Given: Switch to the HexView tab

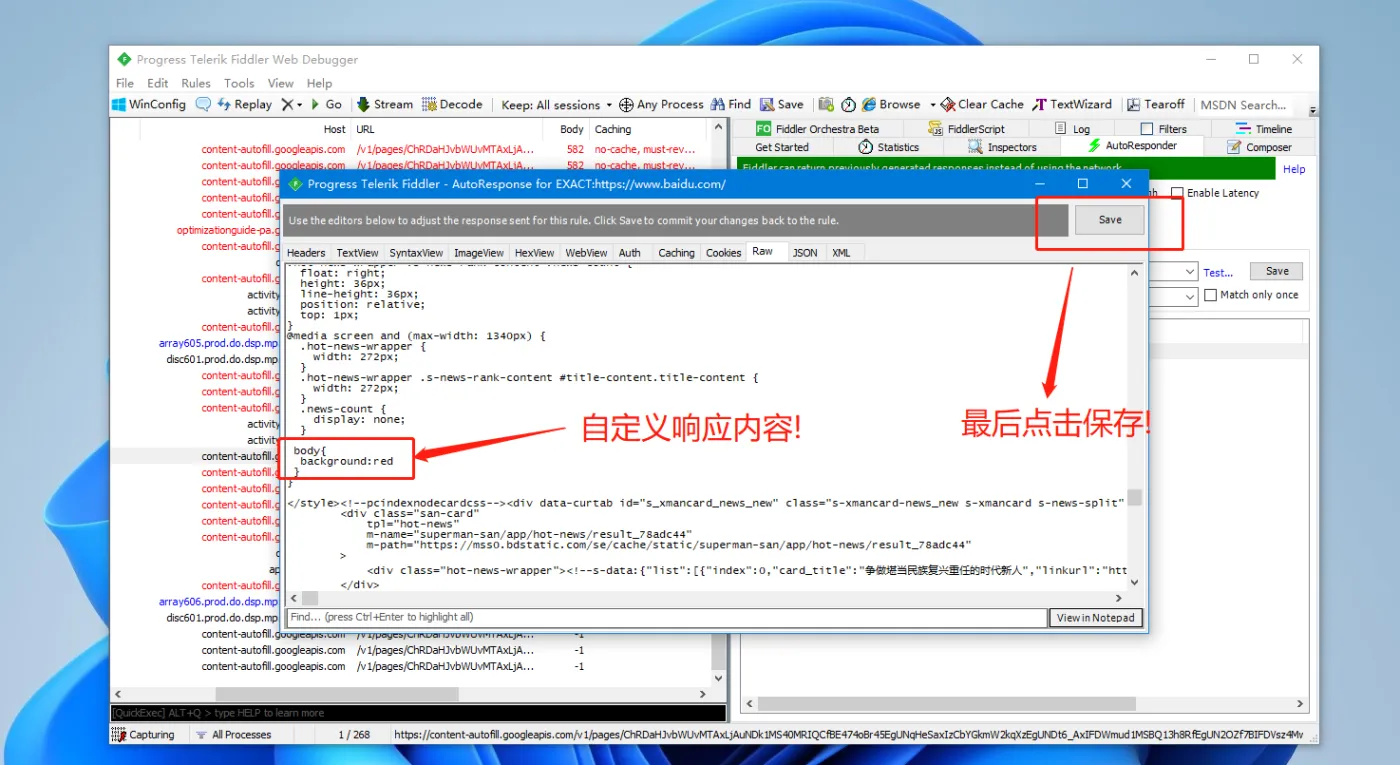Looking at the screenshot, I should [x=534, y=253].
